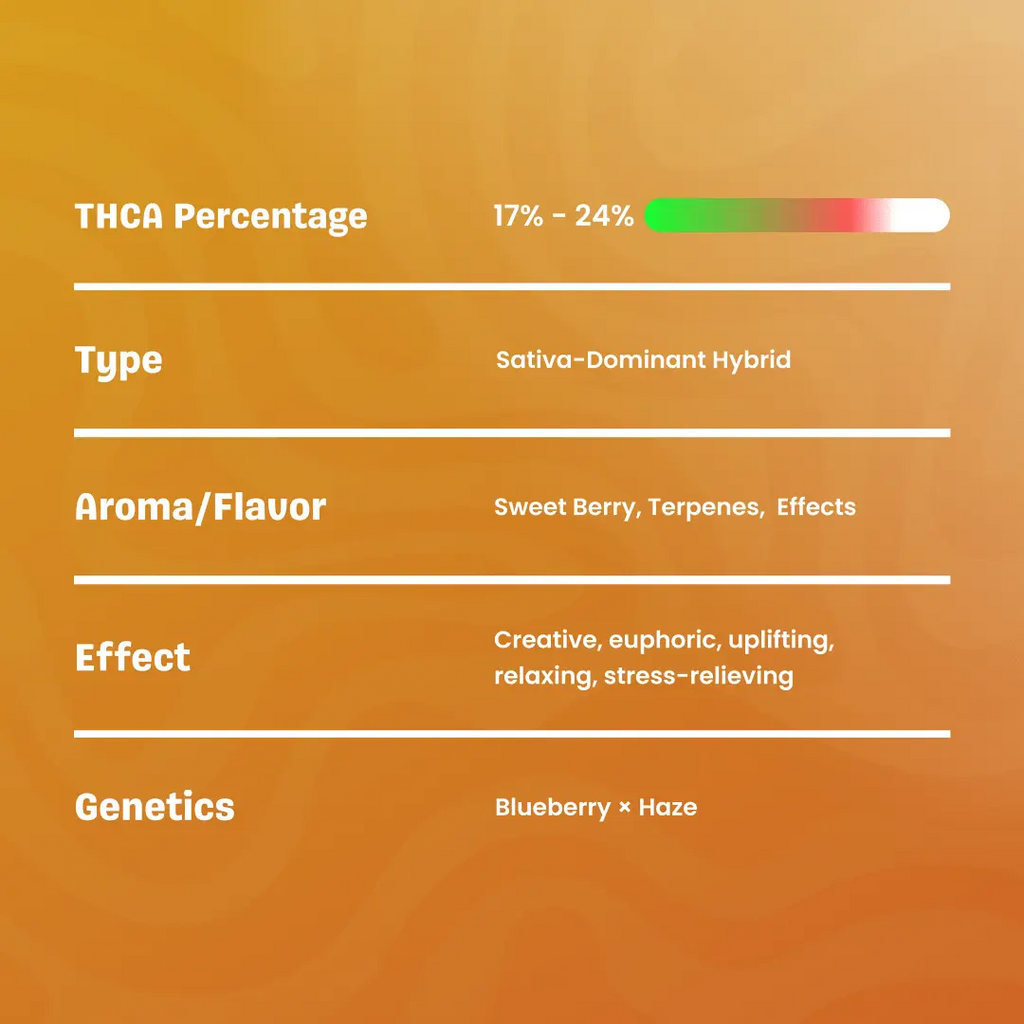Click the Effect row heading
1024x1024 pixels.
point(132,657)
